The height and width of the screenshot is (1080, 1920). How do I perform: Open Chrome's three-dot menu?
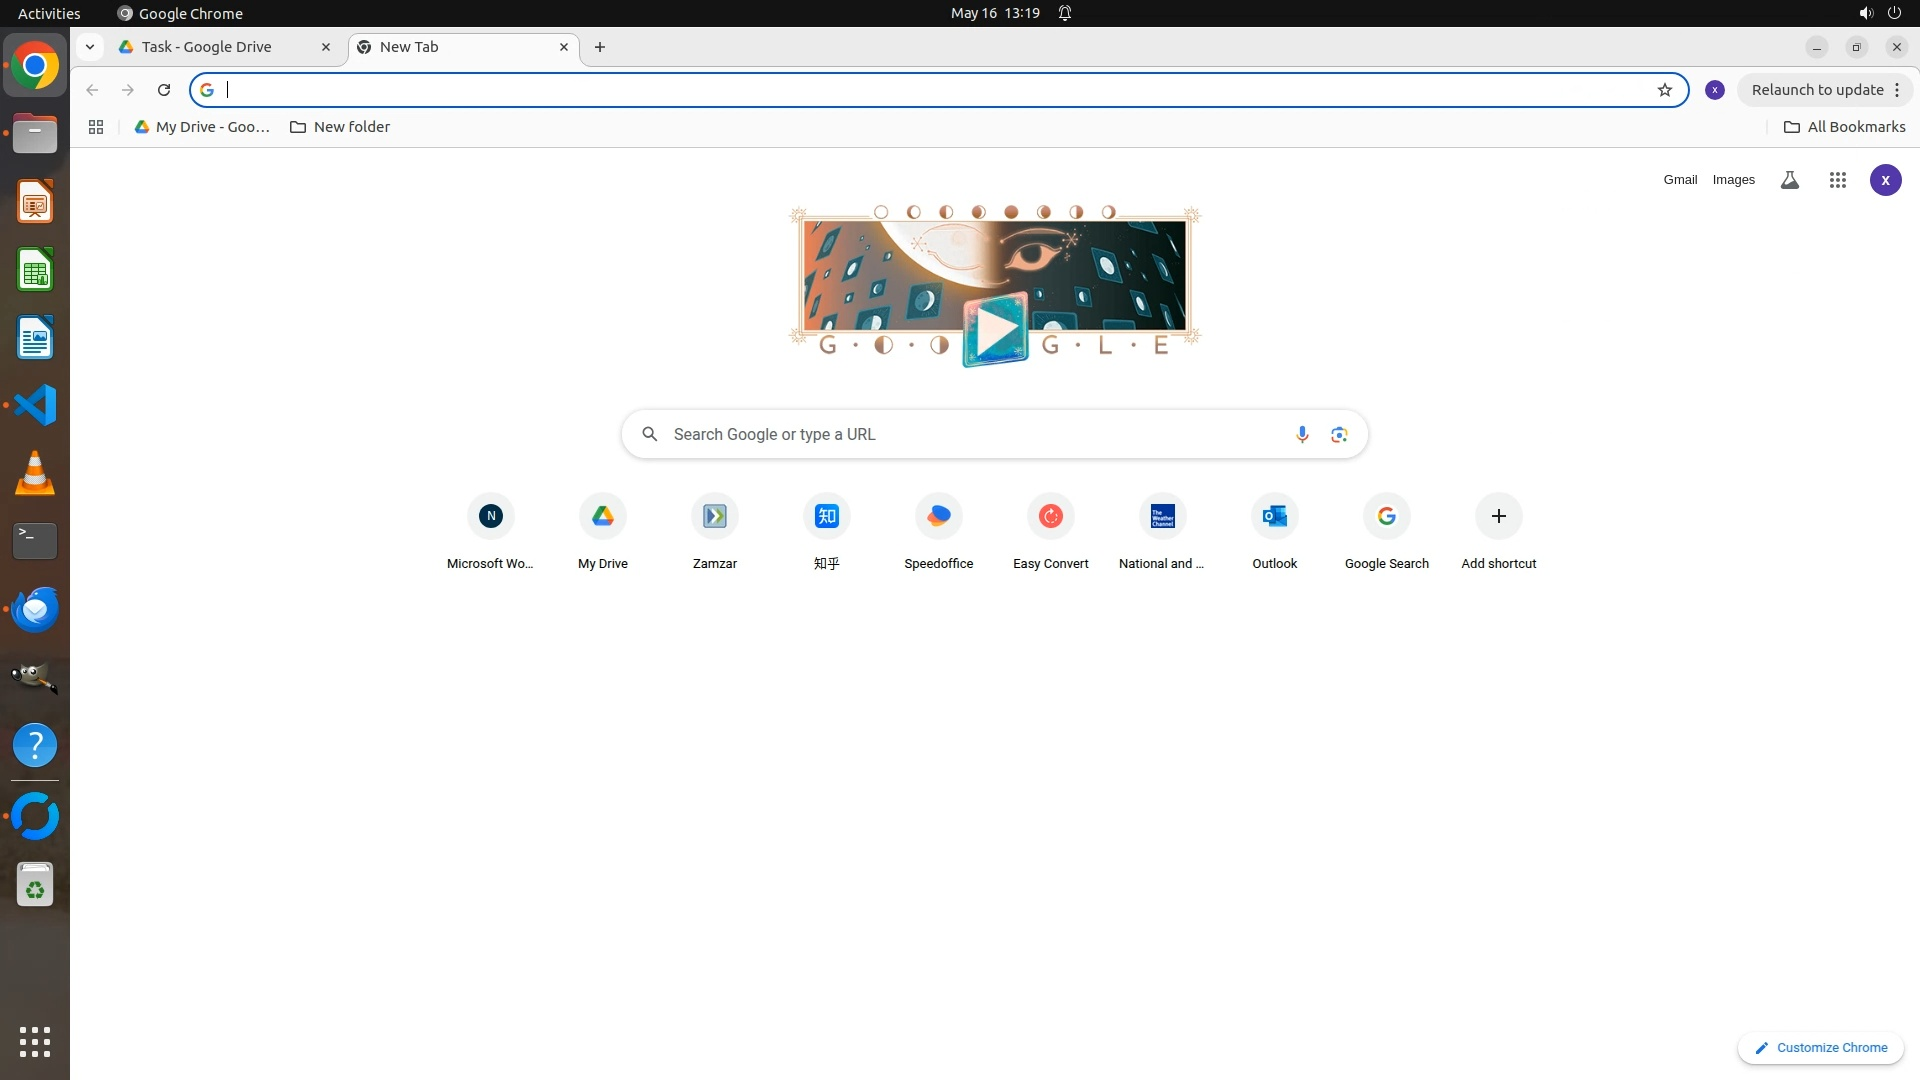[x=1897, y=90]
